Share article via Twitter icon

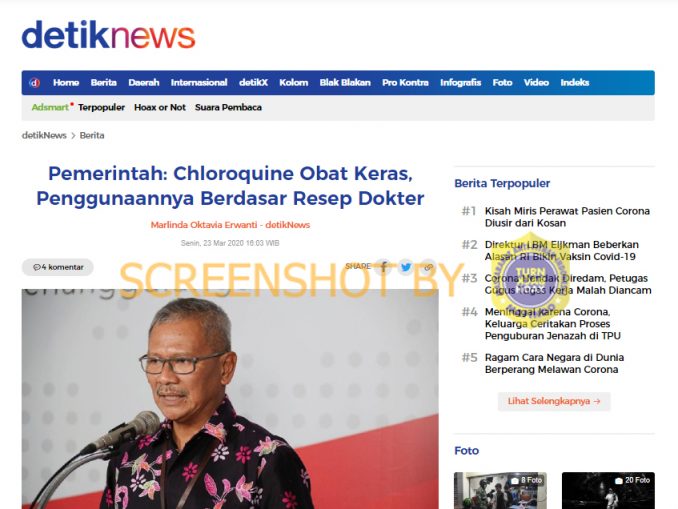click(x=406, y=267)
